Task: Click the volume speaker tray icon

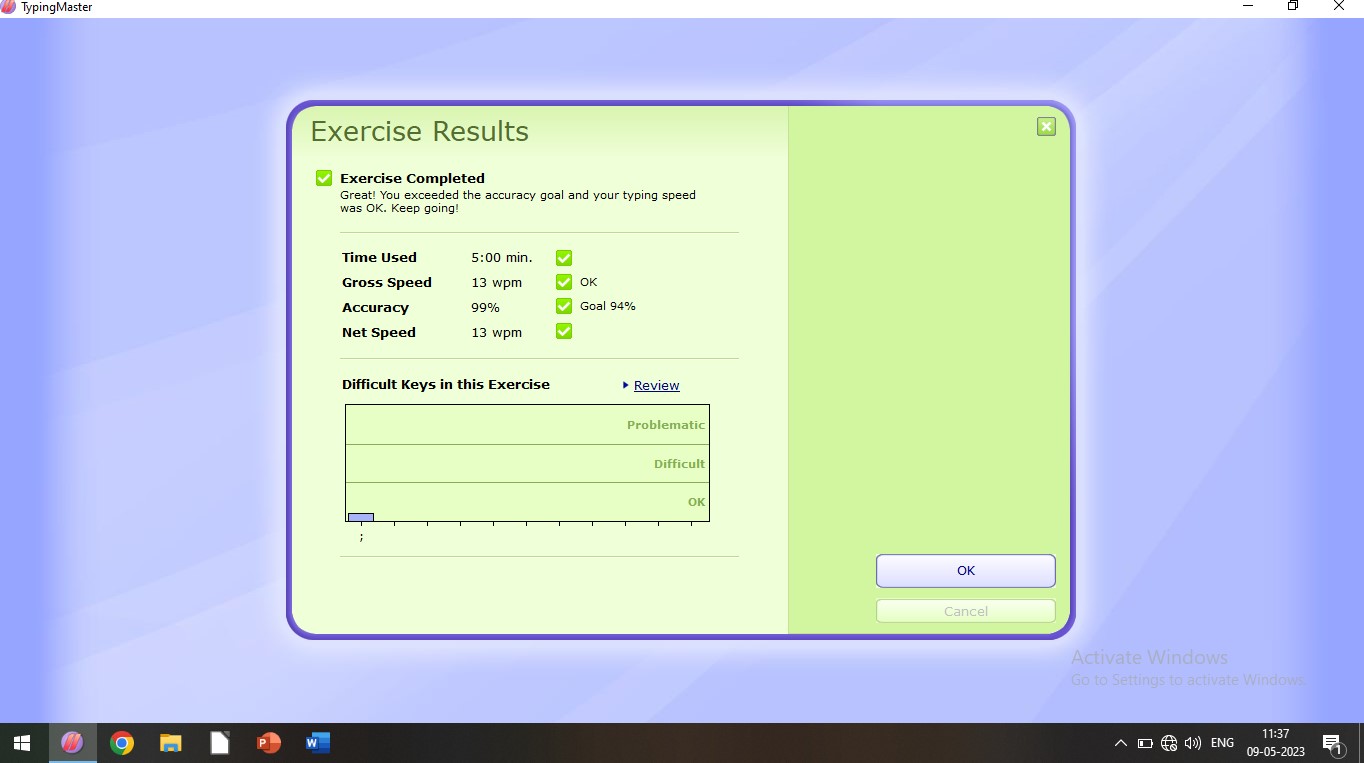Action: pyautogui.click(x=1192, y=743)
